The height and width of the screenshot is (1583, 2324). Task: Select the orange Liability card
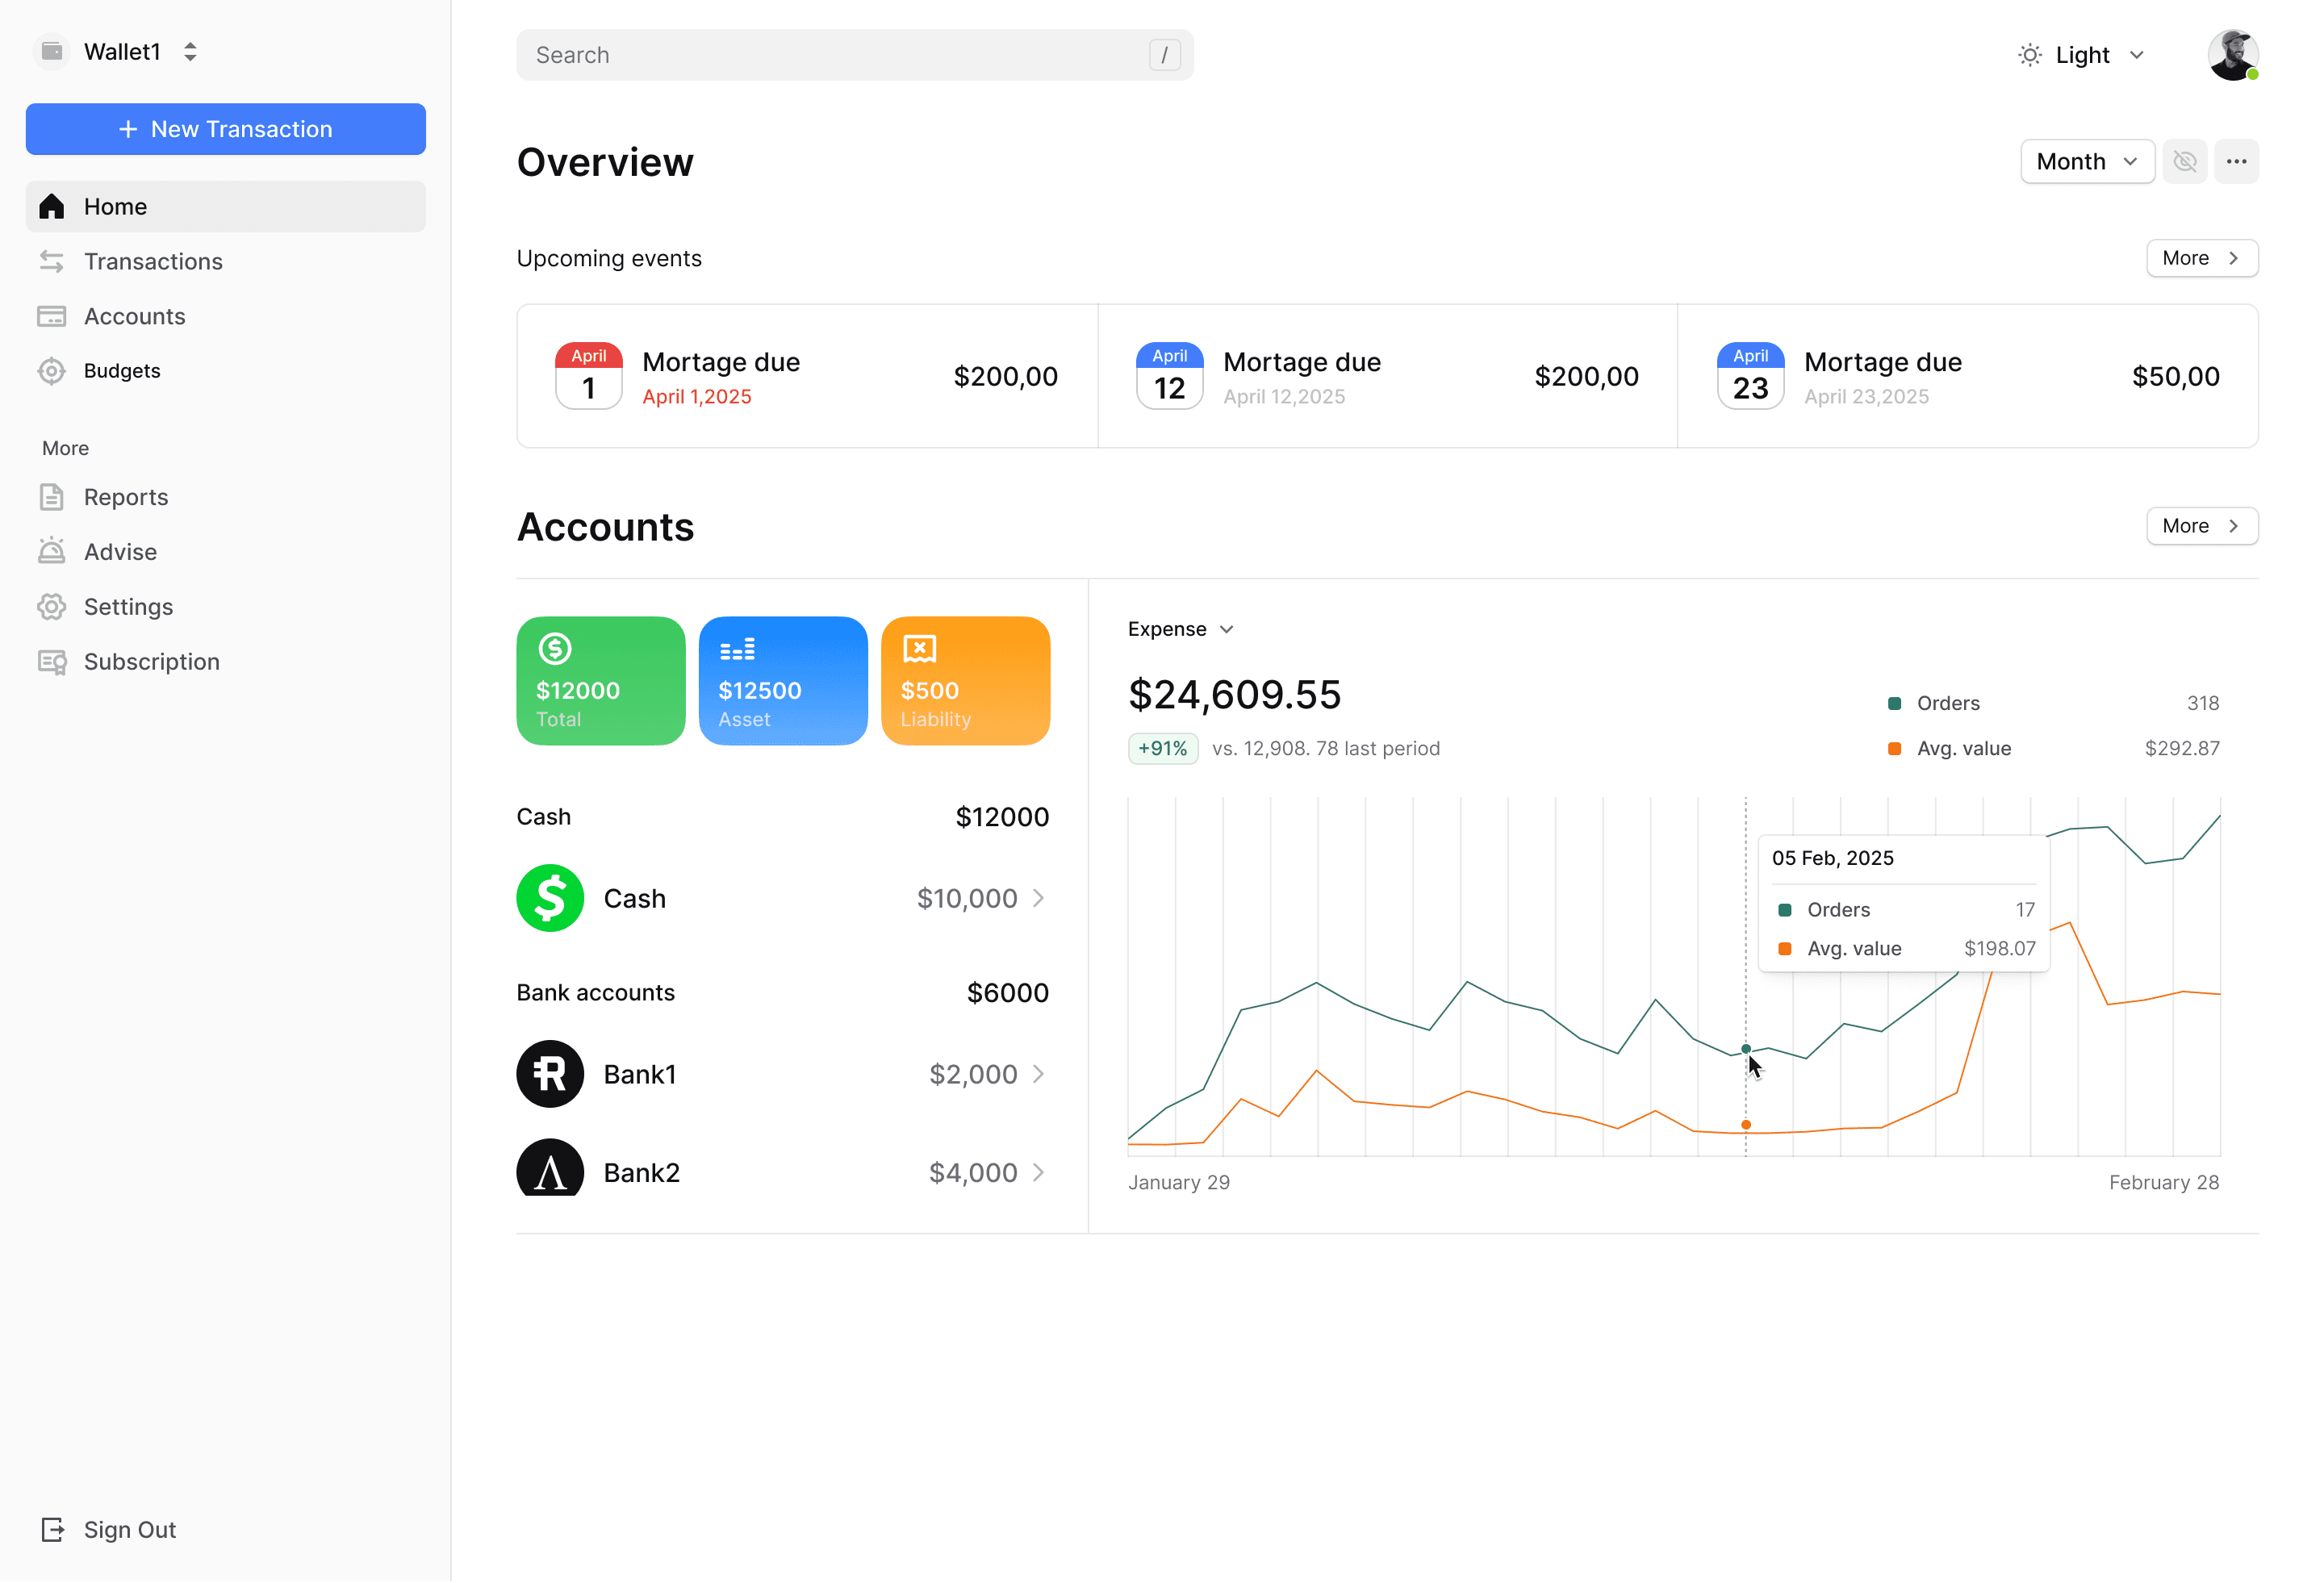(x=965, y=680)
